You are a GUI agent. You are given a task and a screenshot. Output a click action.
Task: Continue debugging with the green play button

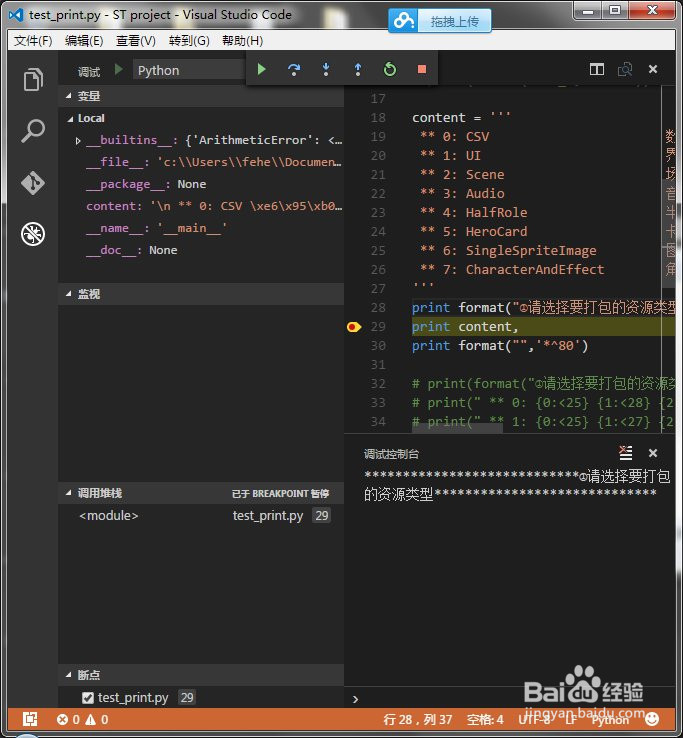point(262,70)
